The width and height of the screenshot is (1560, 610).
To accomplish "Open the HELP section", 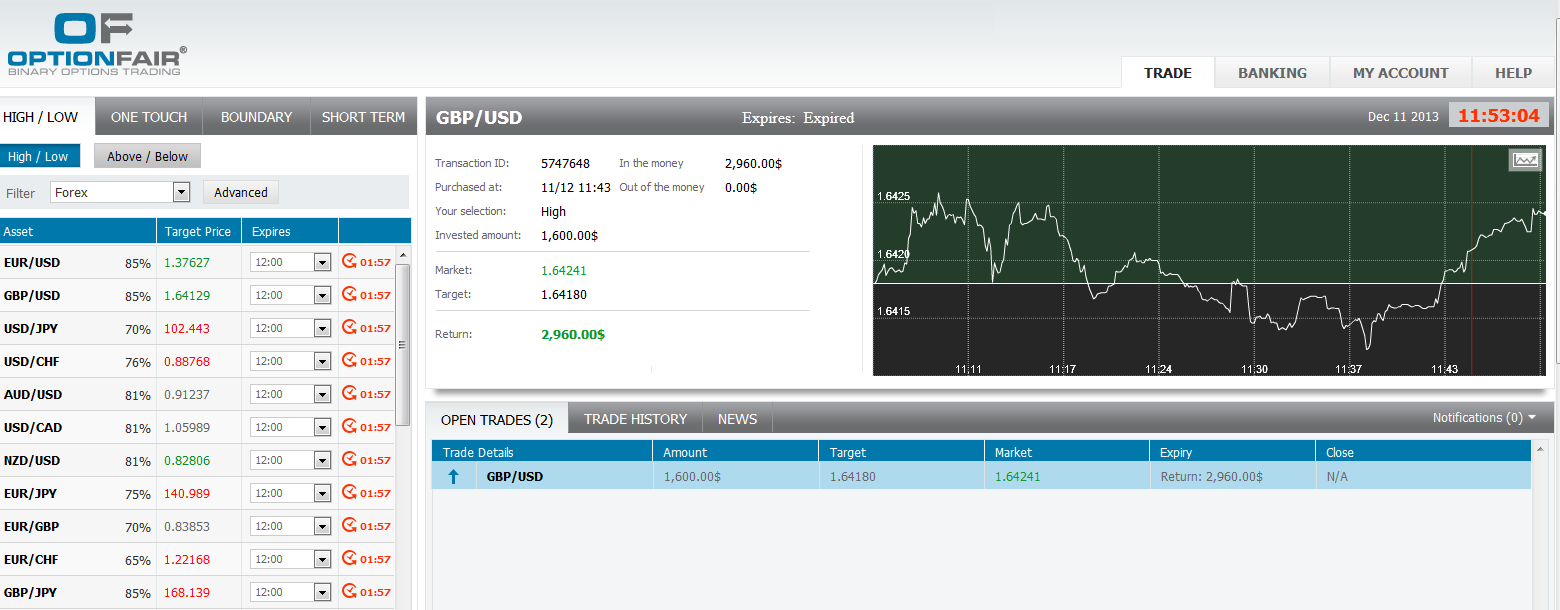I will [x=1513, y=72].
